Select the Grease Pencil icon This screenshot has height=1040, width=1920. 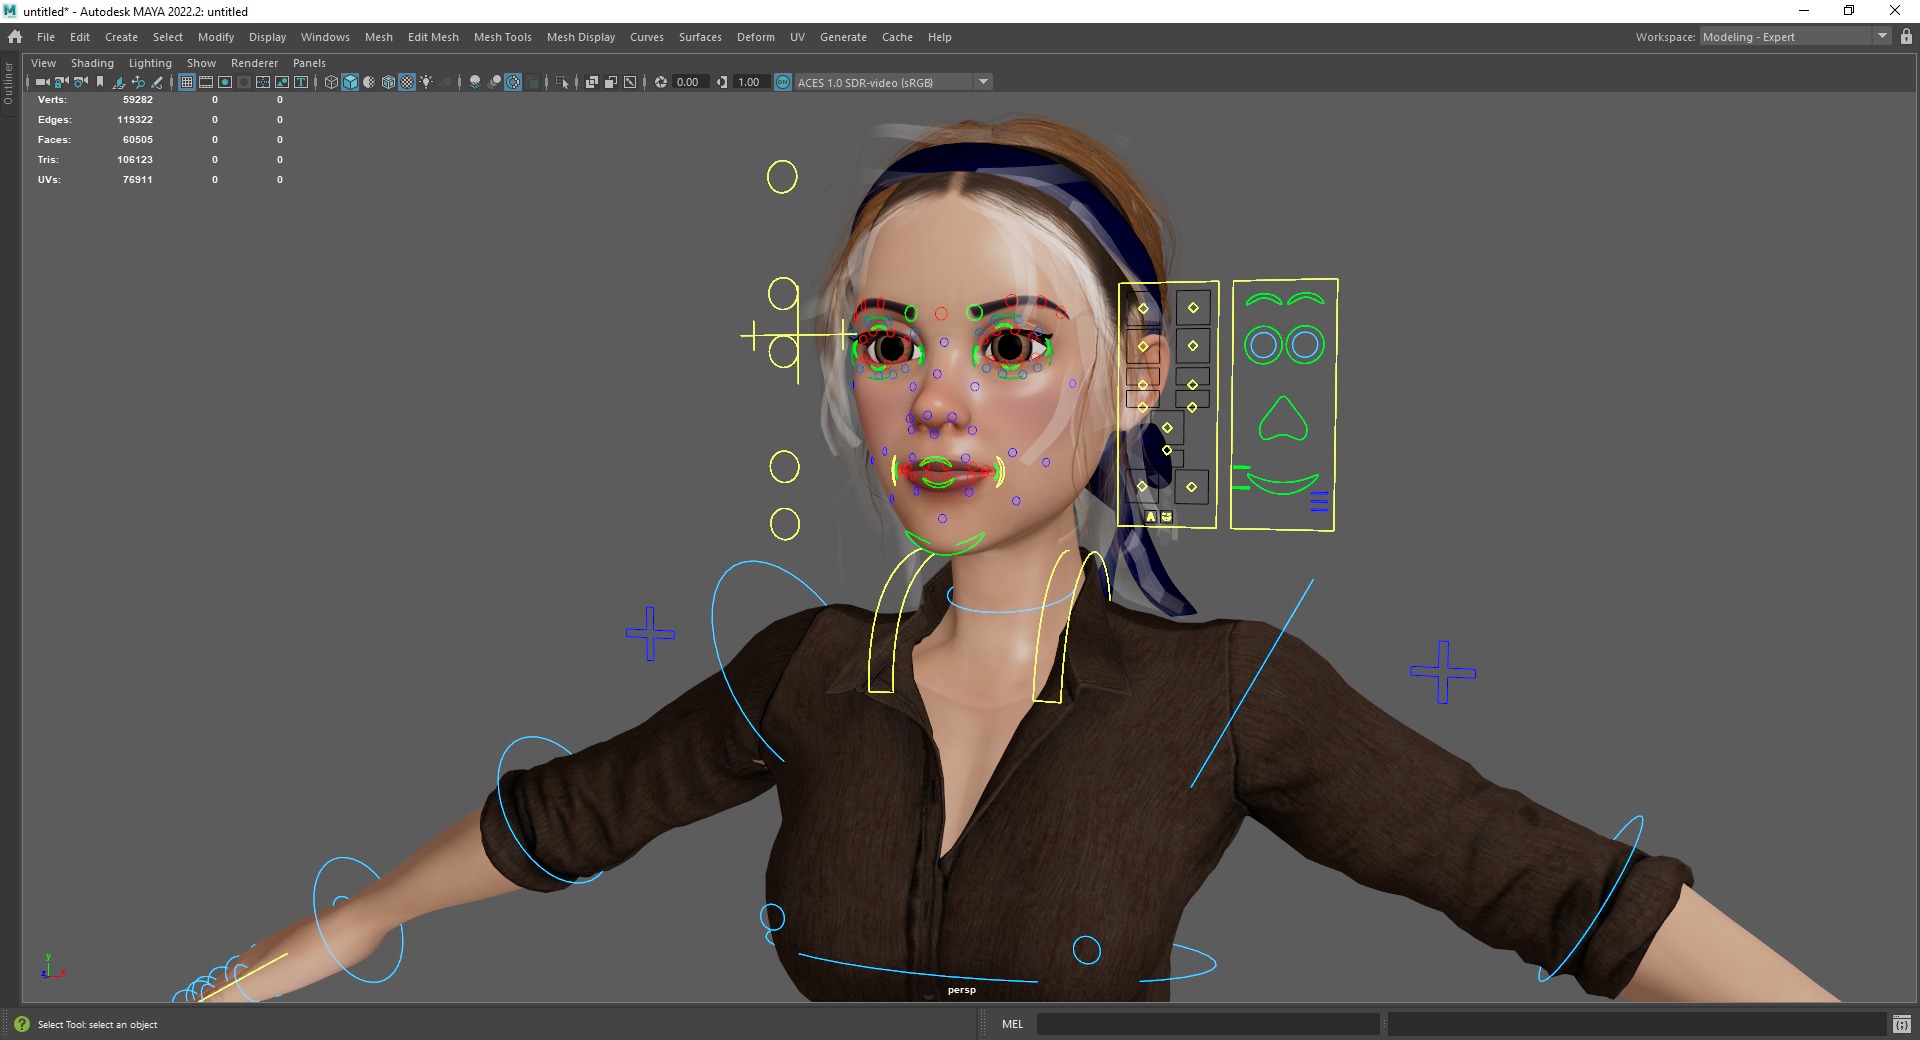coord(157,82)
